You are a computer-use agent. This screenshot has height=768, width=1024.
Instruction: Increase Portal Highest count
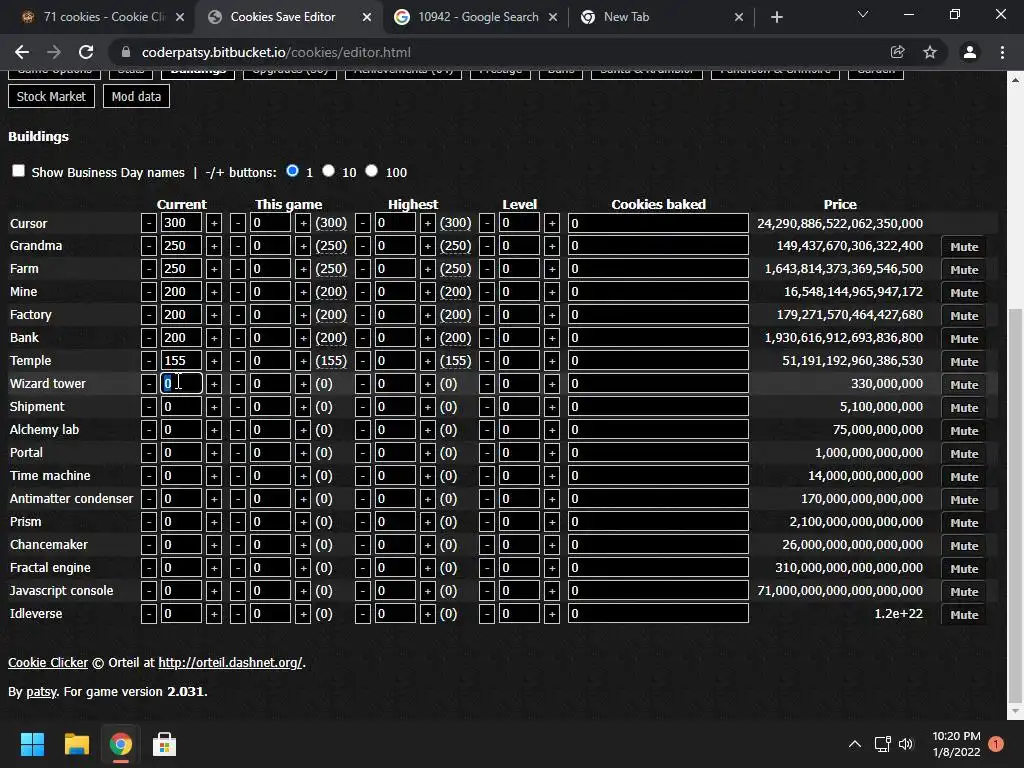coord(428,453)
